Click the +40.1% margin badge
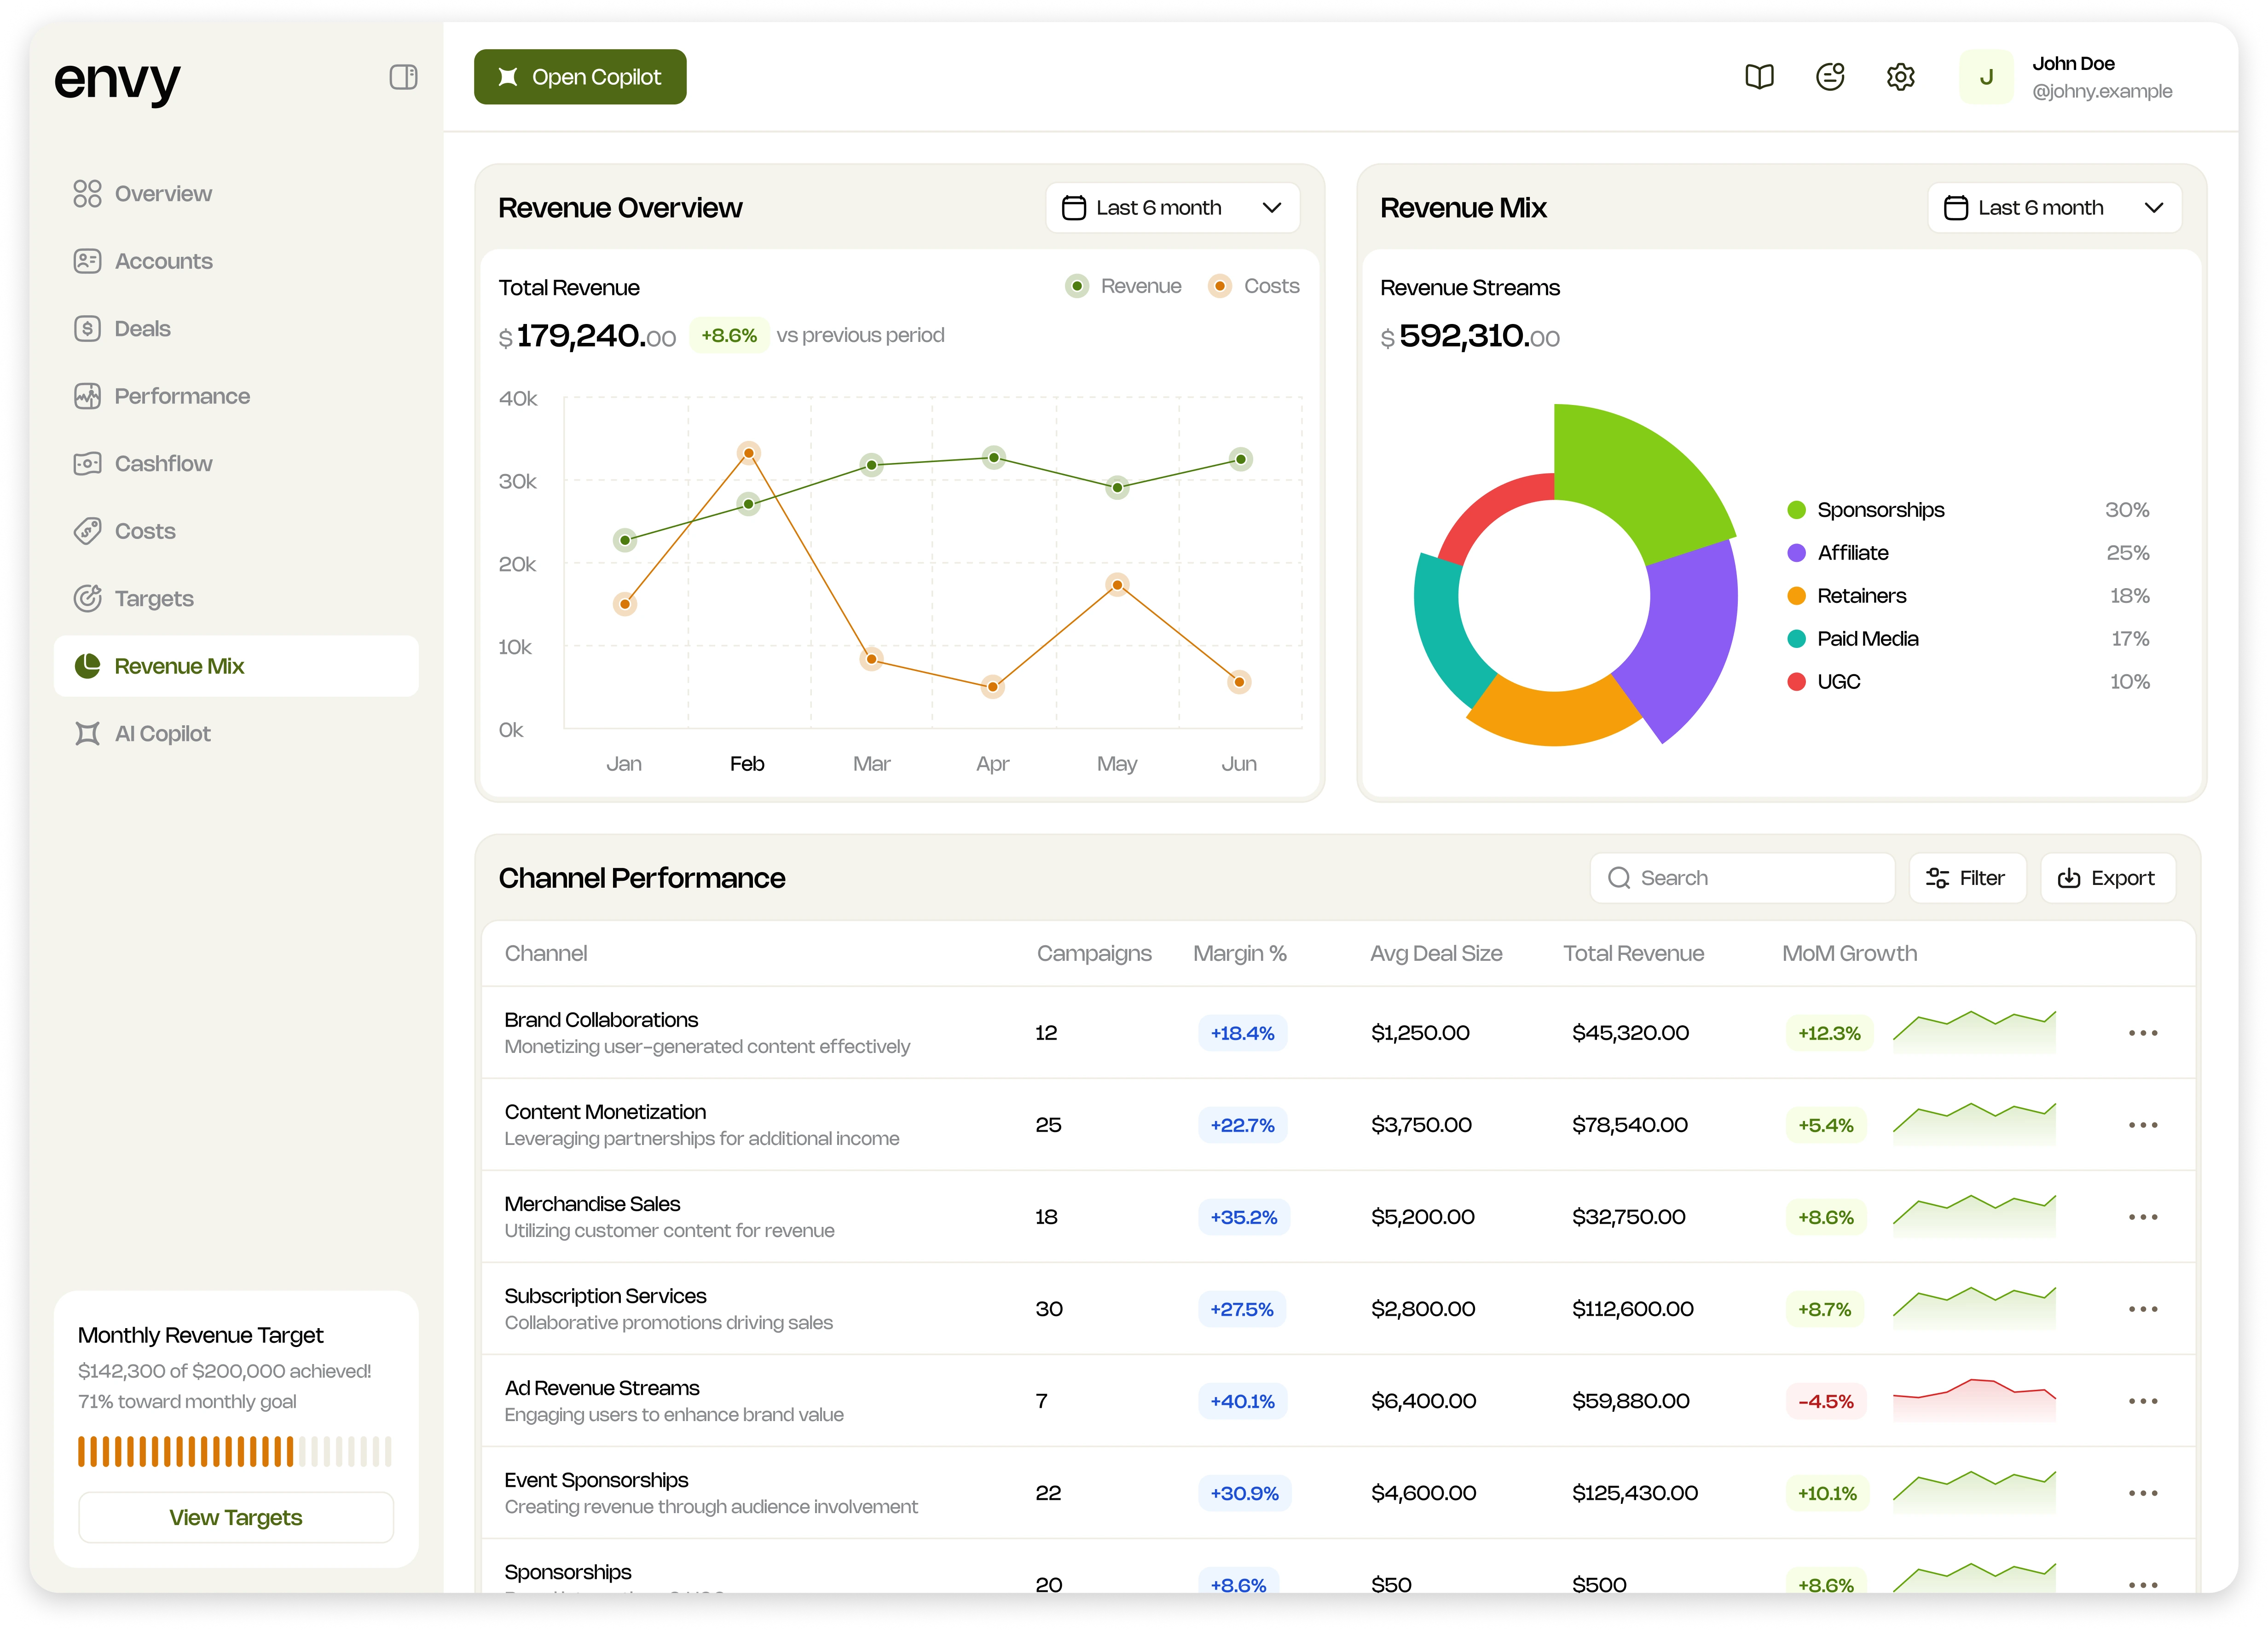This screenshot has height=1630, width=2268. [x=1242, y=1401]
